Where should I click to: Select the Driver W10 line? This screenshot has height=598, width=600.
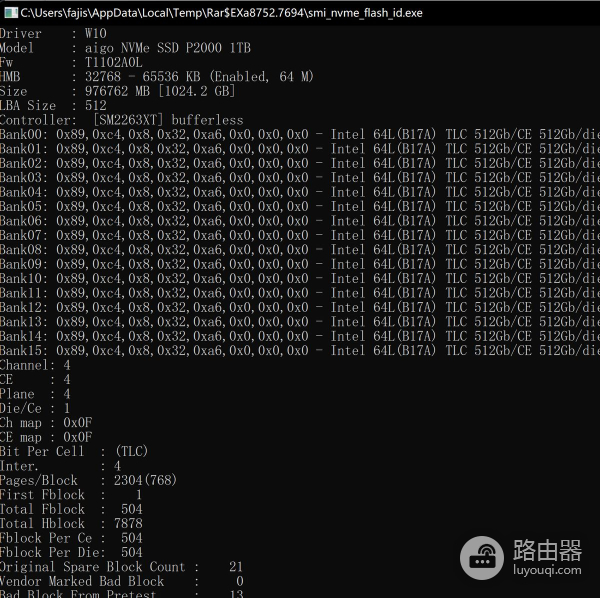(53, 34)
